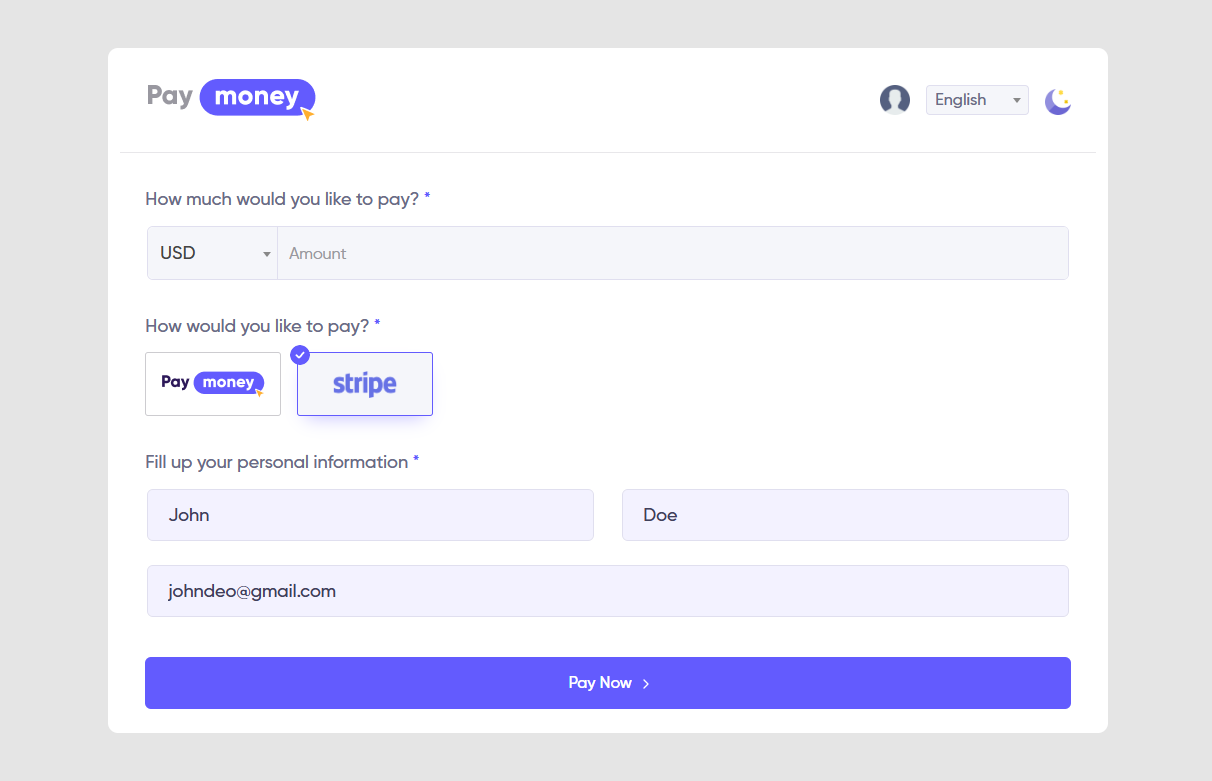The image size is (1212, 781).
Task: Select the Pay money payment method
Action: click(213, 384)
